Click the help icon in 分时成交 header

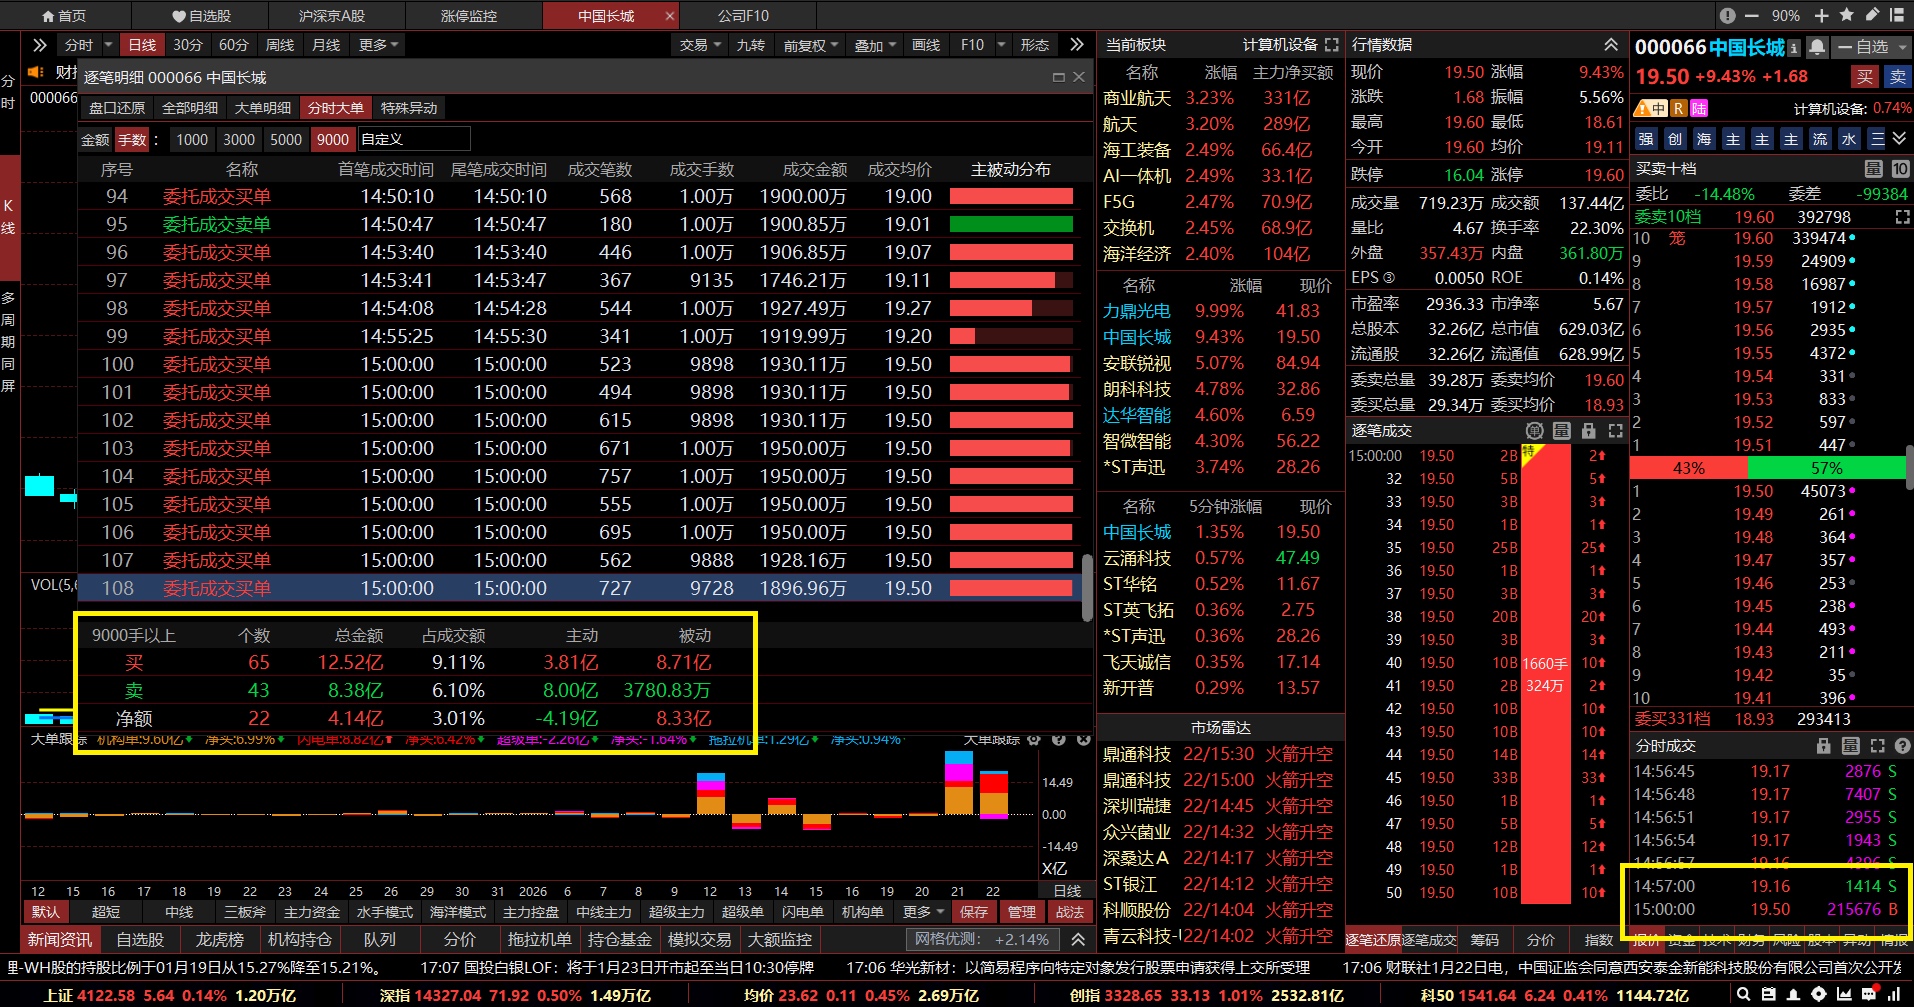click(1902, 746)
